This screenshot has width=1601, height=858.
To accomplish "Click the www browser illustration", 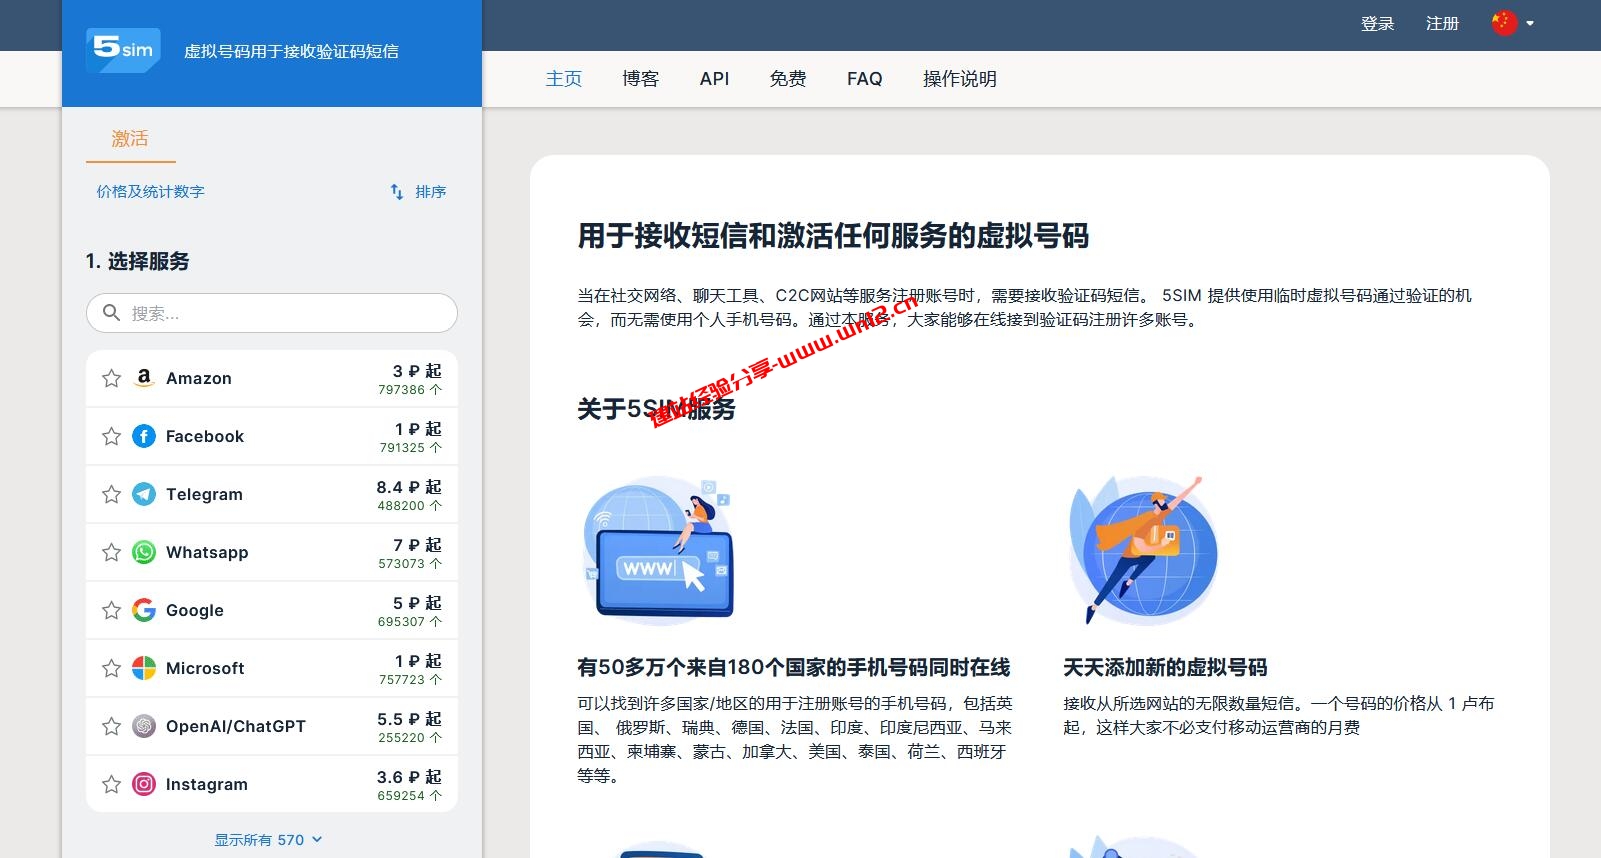I will pos(659,550).
